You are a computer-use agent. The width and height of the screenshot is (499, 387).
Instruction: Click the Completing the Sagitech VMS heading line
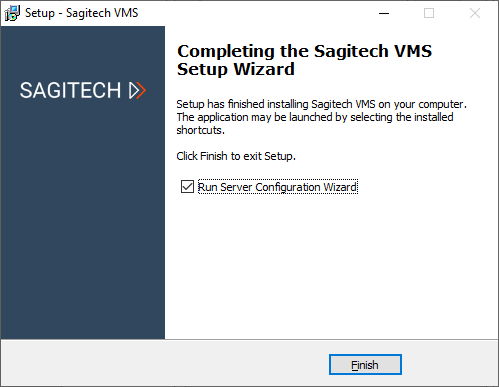pos(304,51)
